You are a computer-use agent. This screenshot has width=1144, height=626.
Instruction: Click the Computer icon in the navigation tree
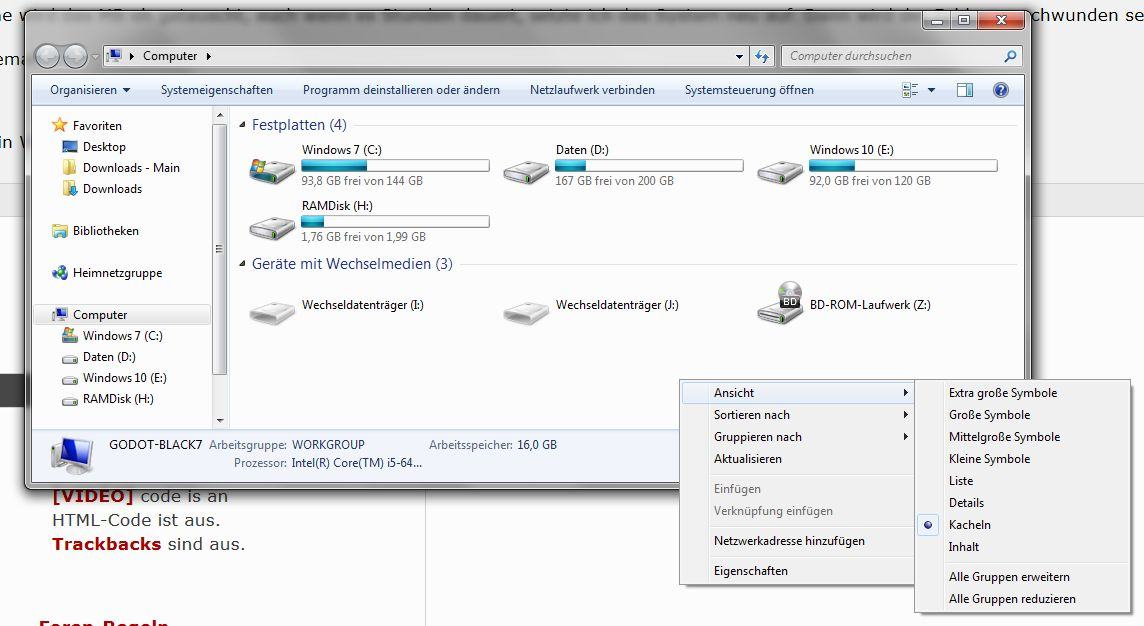[60, 314]
